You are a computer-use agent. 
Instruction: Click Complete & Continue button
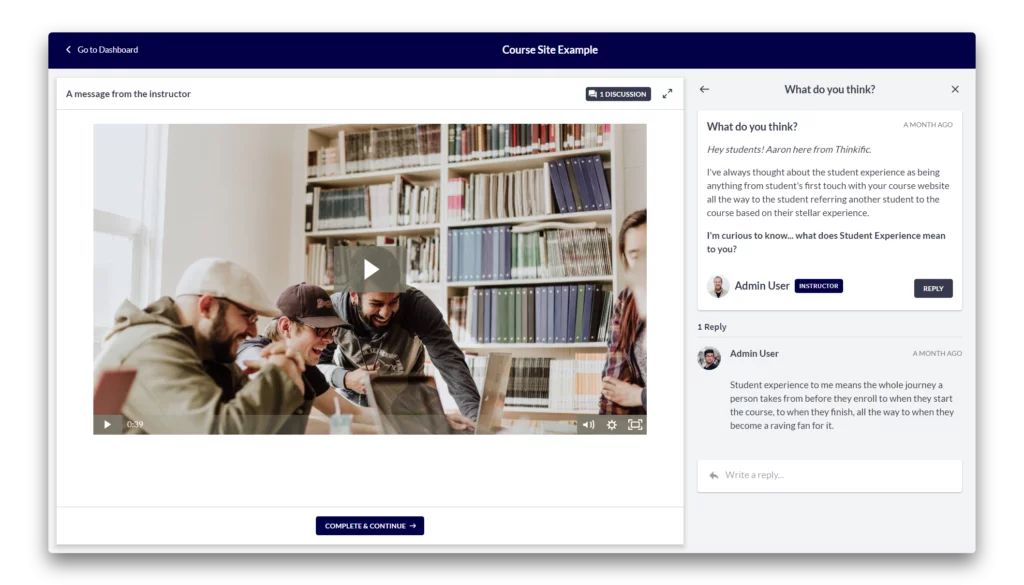370,526
